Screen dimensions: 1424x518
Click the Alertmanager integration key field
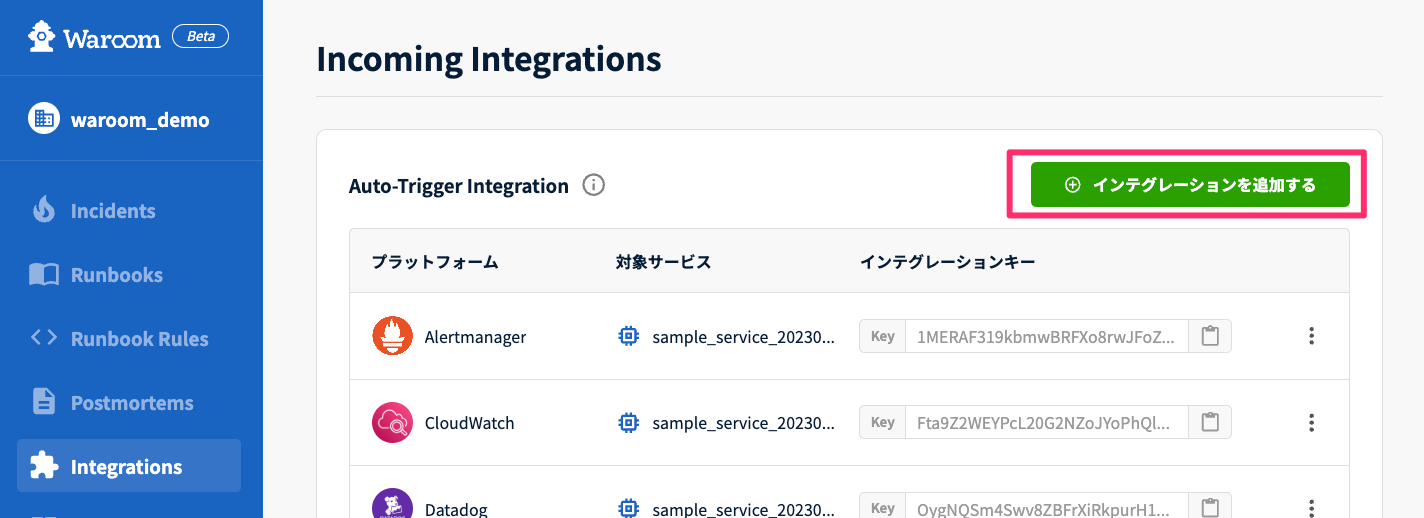(1046, 336)
